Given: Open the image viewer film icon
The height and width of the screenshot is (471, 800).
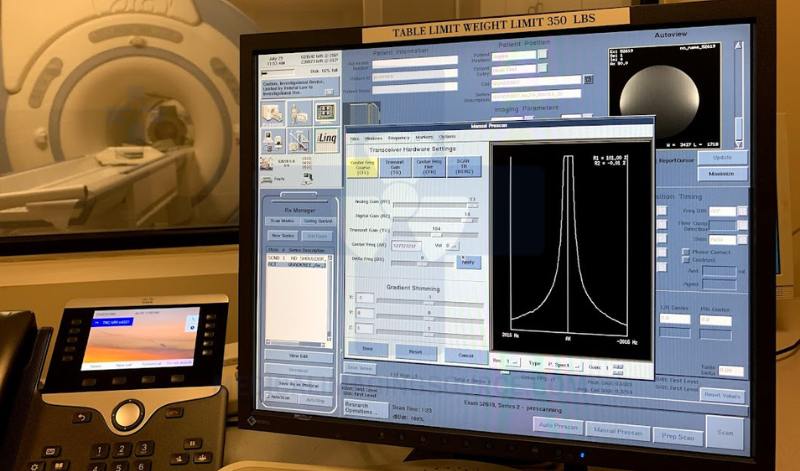Looking at the screenshot, I should tap(326, 113).
